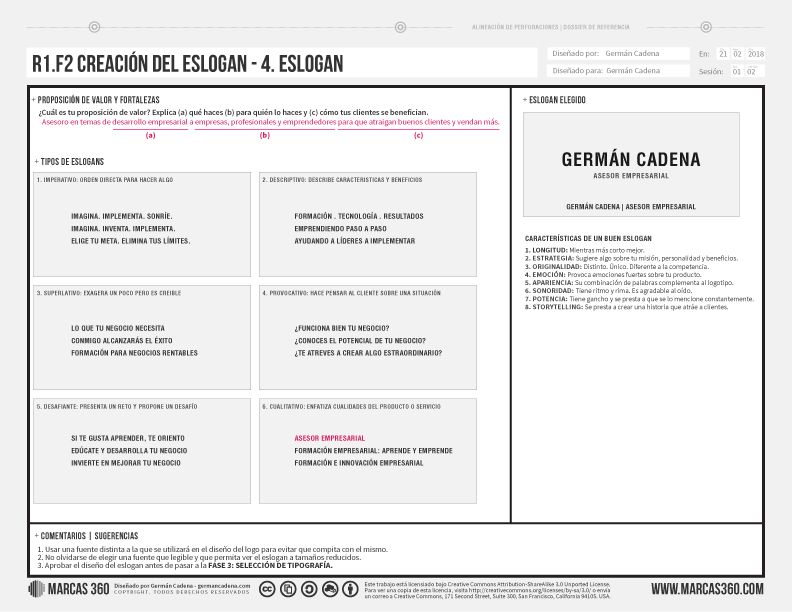Click the 'Sesión' box showing 01
This screenshot has width=792, height=612.
point(736,71)
